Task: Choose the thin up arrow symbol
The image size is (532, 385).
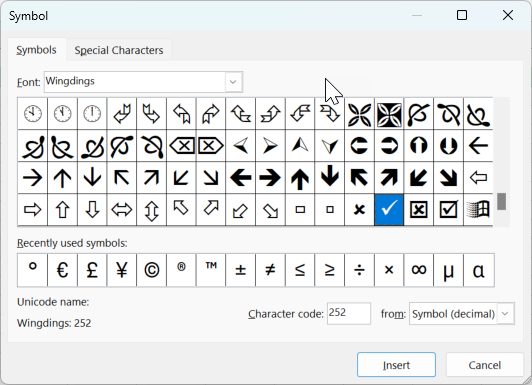Action: tap(62, 177)
